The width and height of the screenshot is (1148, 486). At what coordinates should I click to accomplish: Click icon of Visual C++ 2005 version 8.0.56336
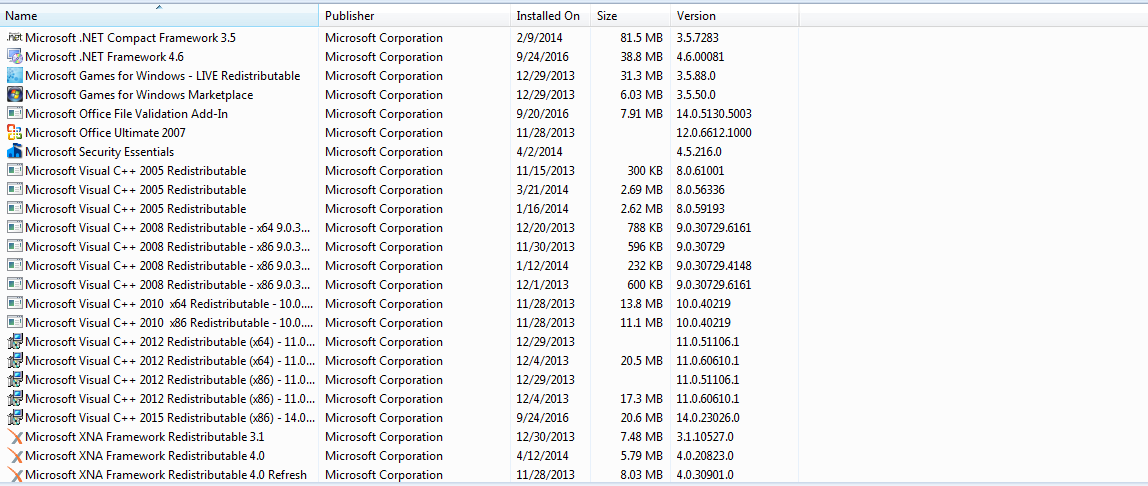pos(14,190)
